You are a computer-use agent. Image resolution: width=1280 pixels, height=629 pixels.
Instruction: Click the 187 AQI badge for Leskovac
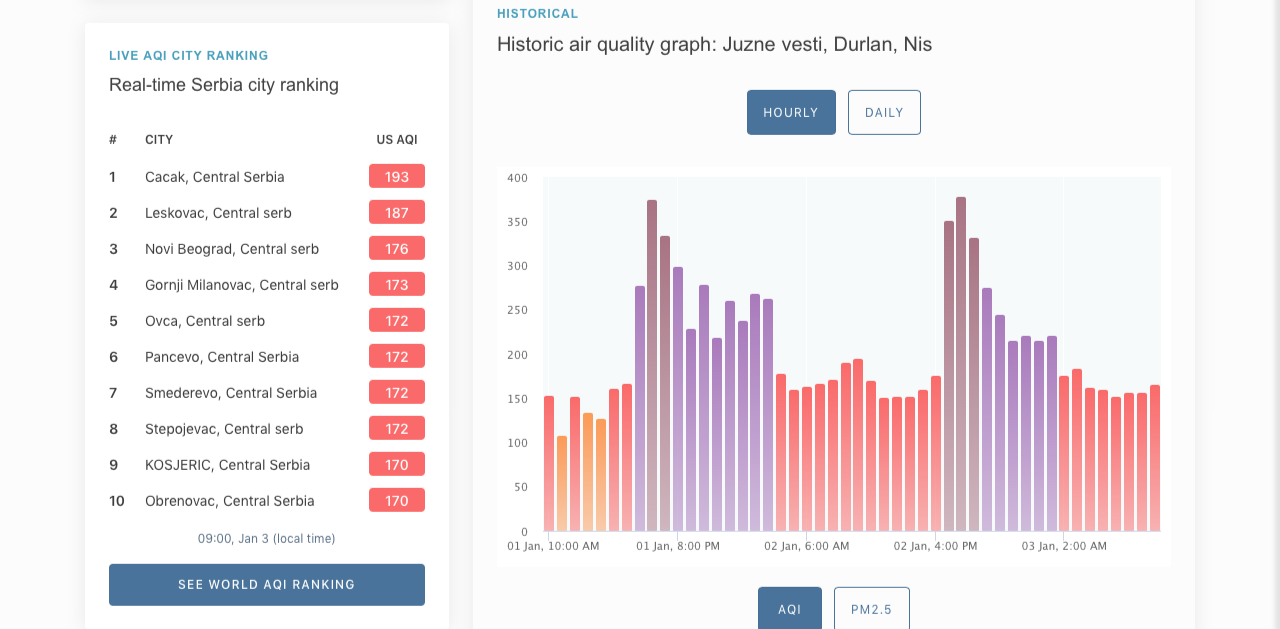(397, 213)
